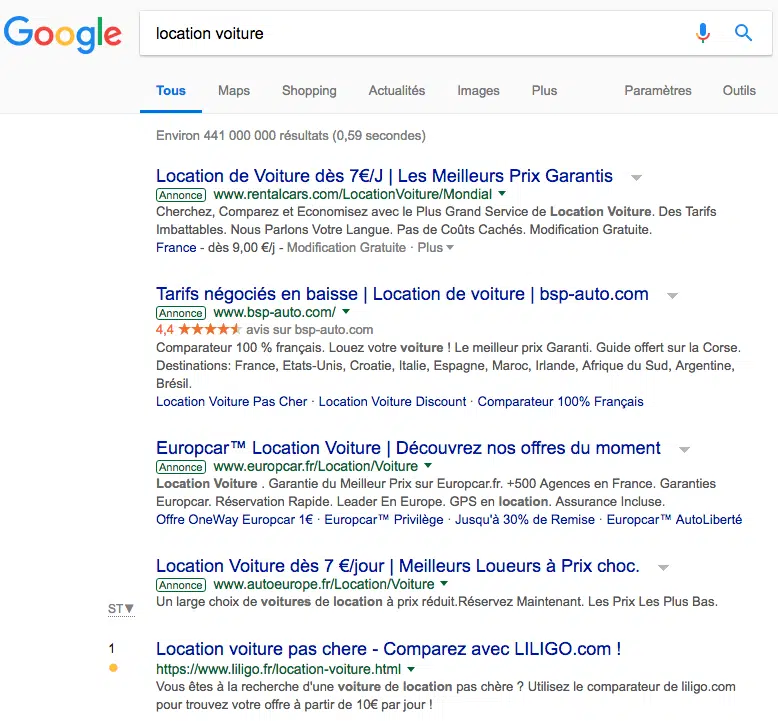The image size is (778, 721).
Task: Click the France sitelink in the rentalcars ad
Action: 176,247
